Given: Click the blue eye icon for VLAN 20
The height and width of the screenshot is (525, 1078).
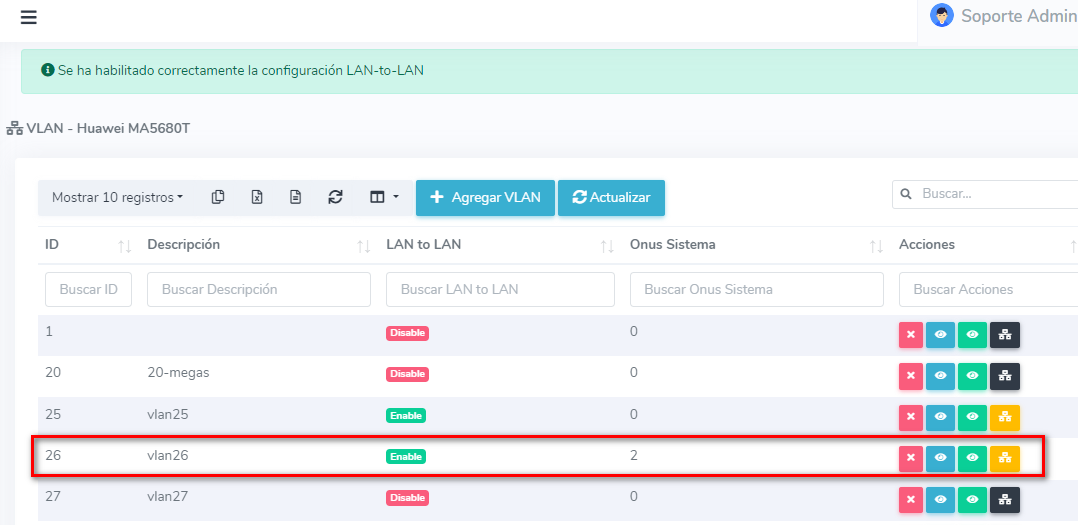Looking at the screenshot, I should (941, 376).
